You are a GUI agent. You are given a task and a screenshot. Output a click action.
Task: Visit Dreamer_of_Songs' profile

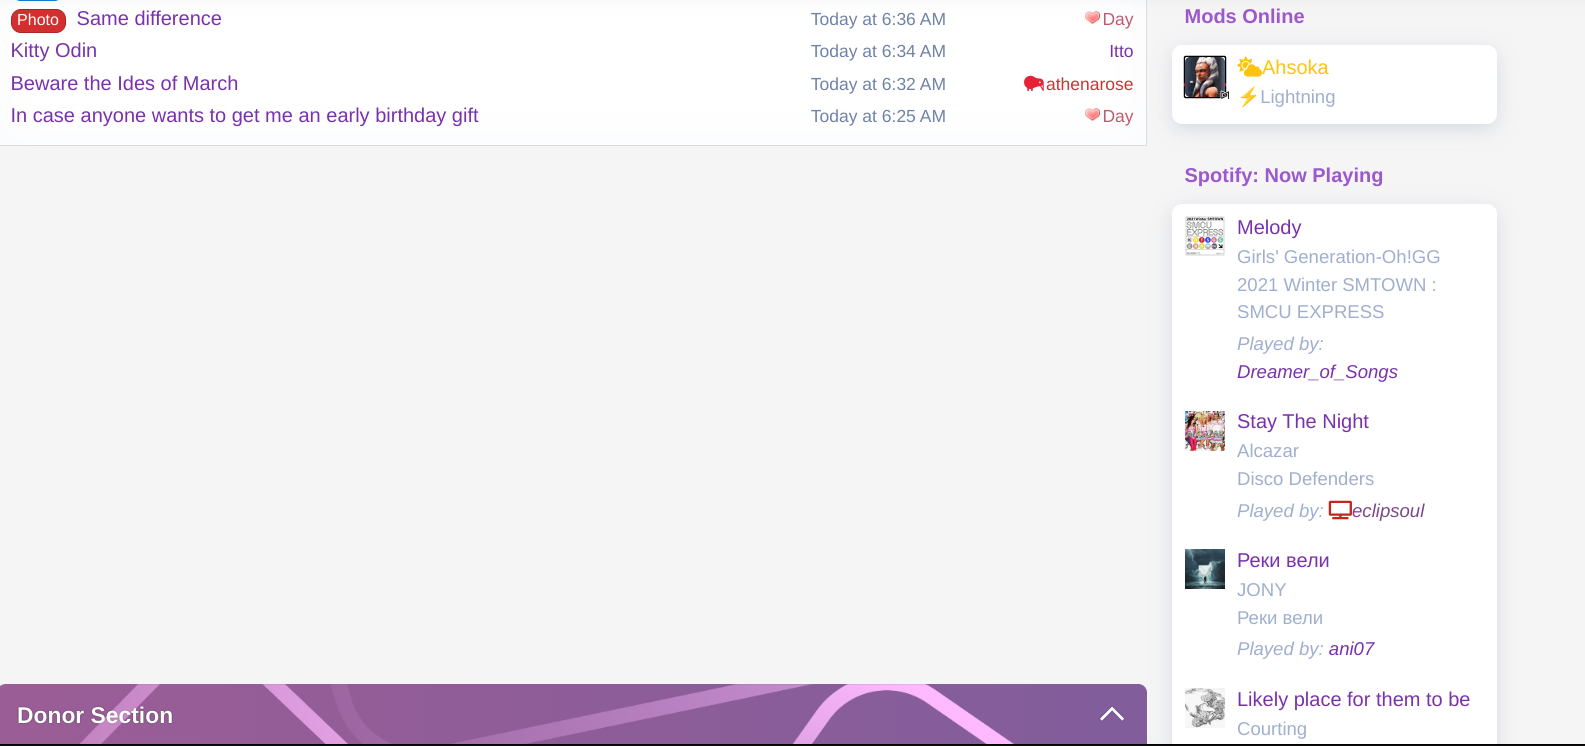click(1317, 372)
